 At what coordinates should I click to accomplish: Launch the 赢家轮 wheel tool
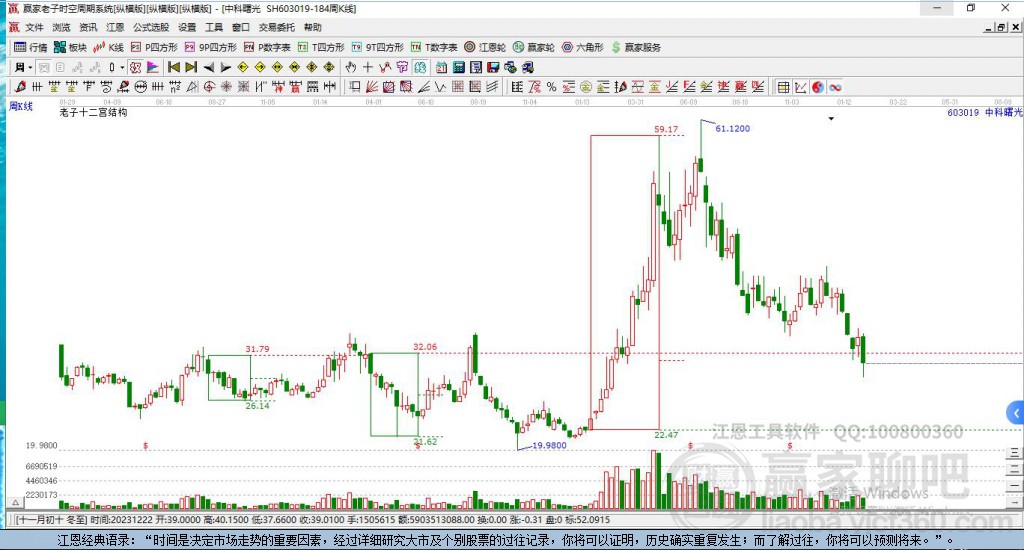coord(534,47)
